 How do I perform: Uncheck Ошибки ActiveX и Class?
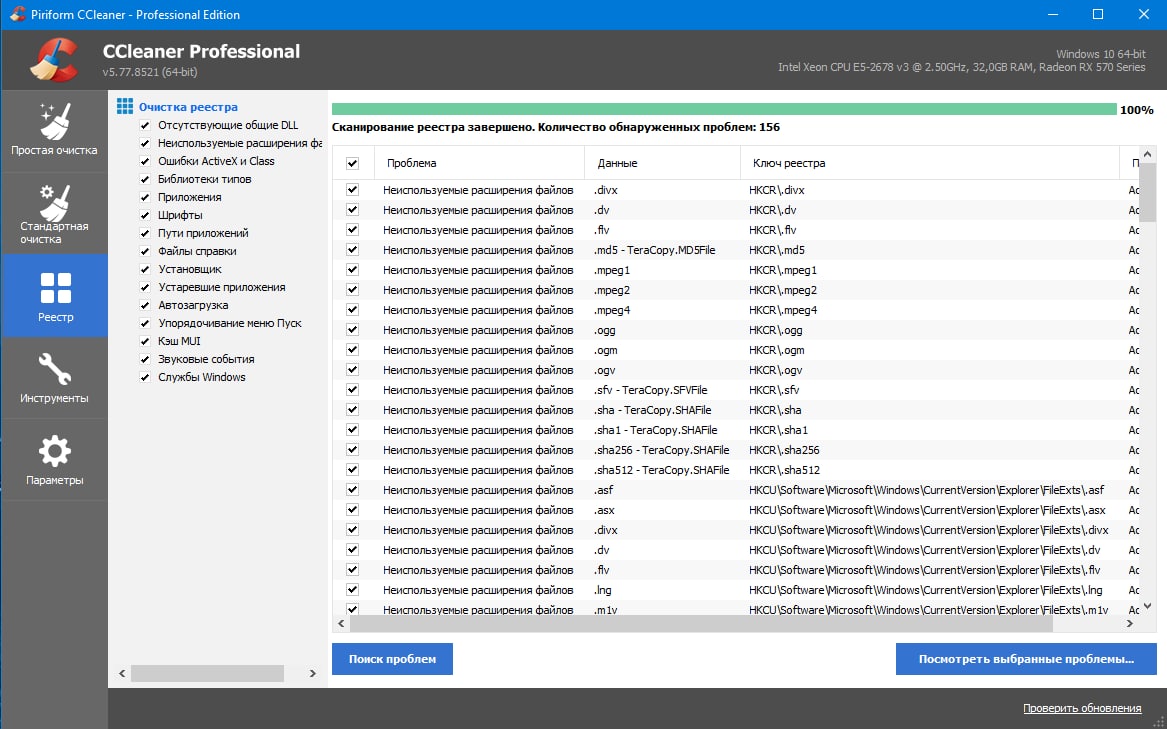click(x=145, y=161)
